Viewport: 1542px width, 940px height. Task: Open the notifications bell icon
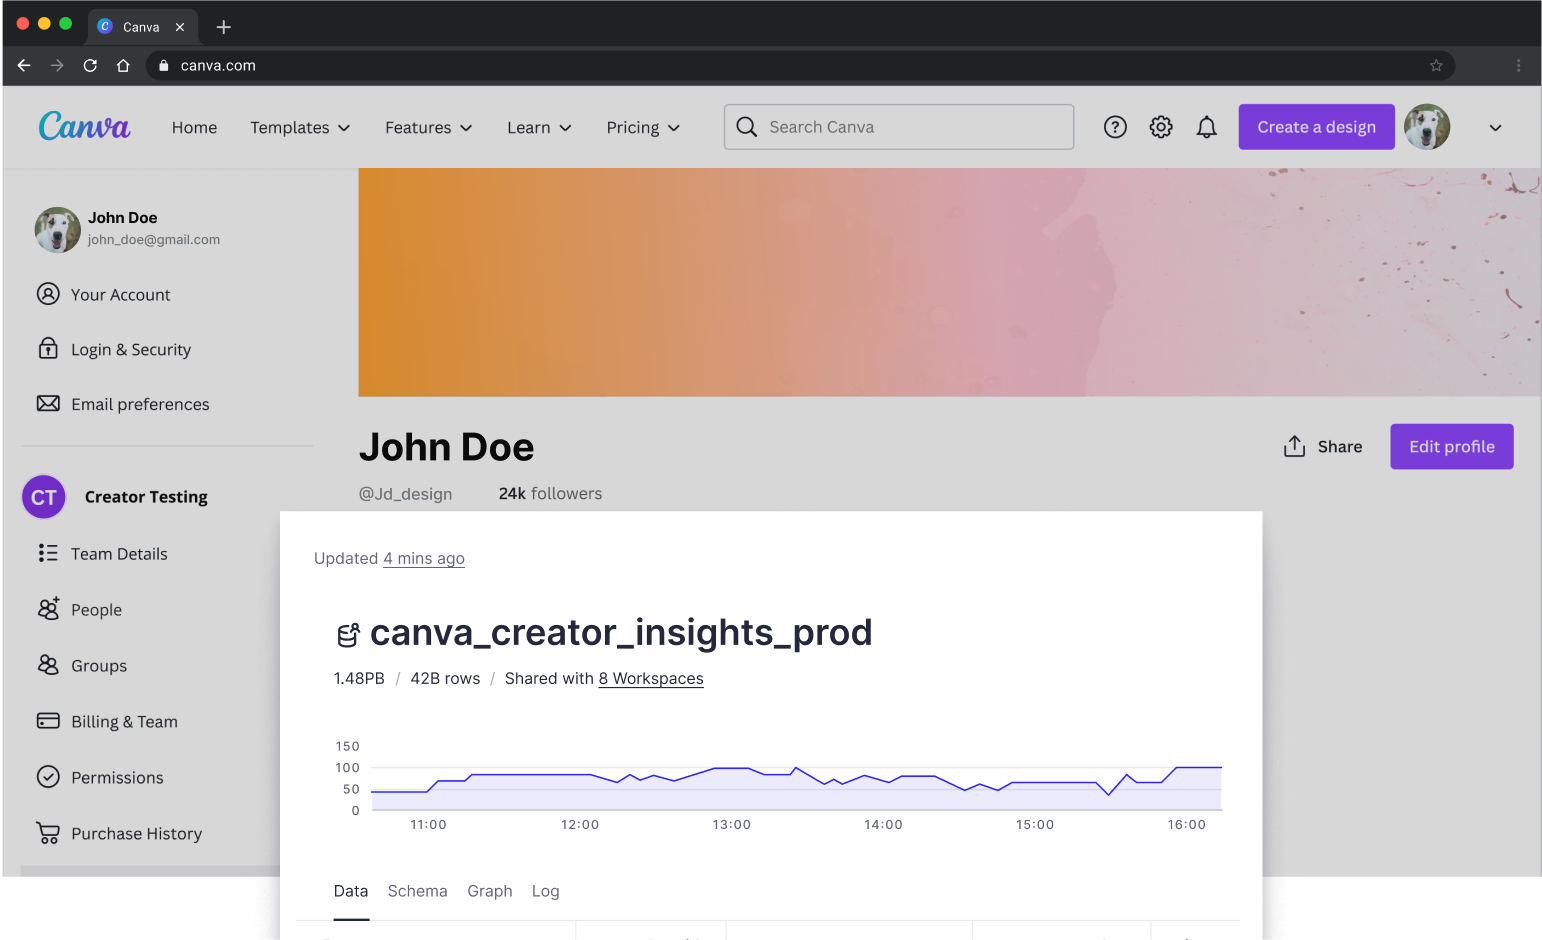(1207, 127)
